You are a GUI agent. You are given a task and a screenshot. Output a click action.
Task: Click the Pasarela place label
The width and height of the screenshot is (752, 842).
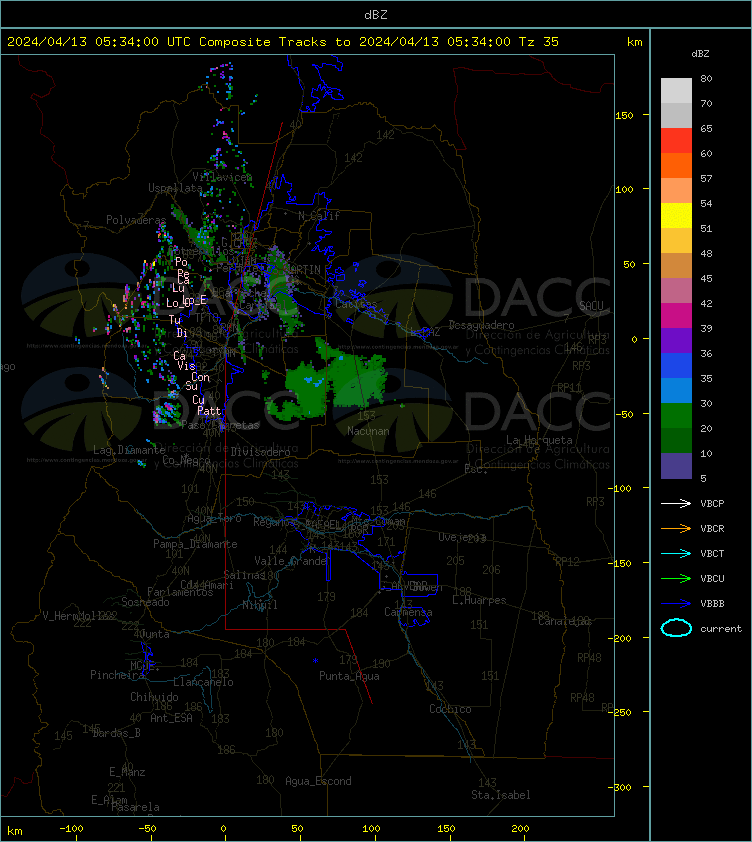135,807
